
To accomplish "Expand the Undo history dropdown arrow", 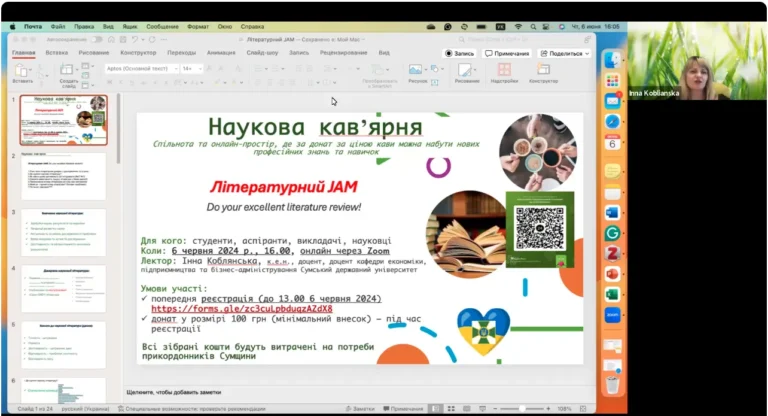I will (x=142, y=39).
